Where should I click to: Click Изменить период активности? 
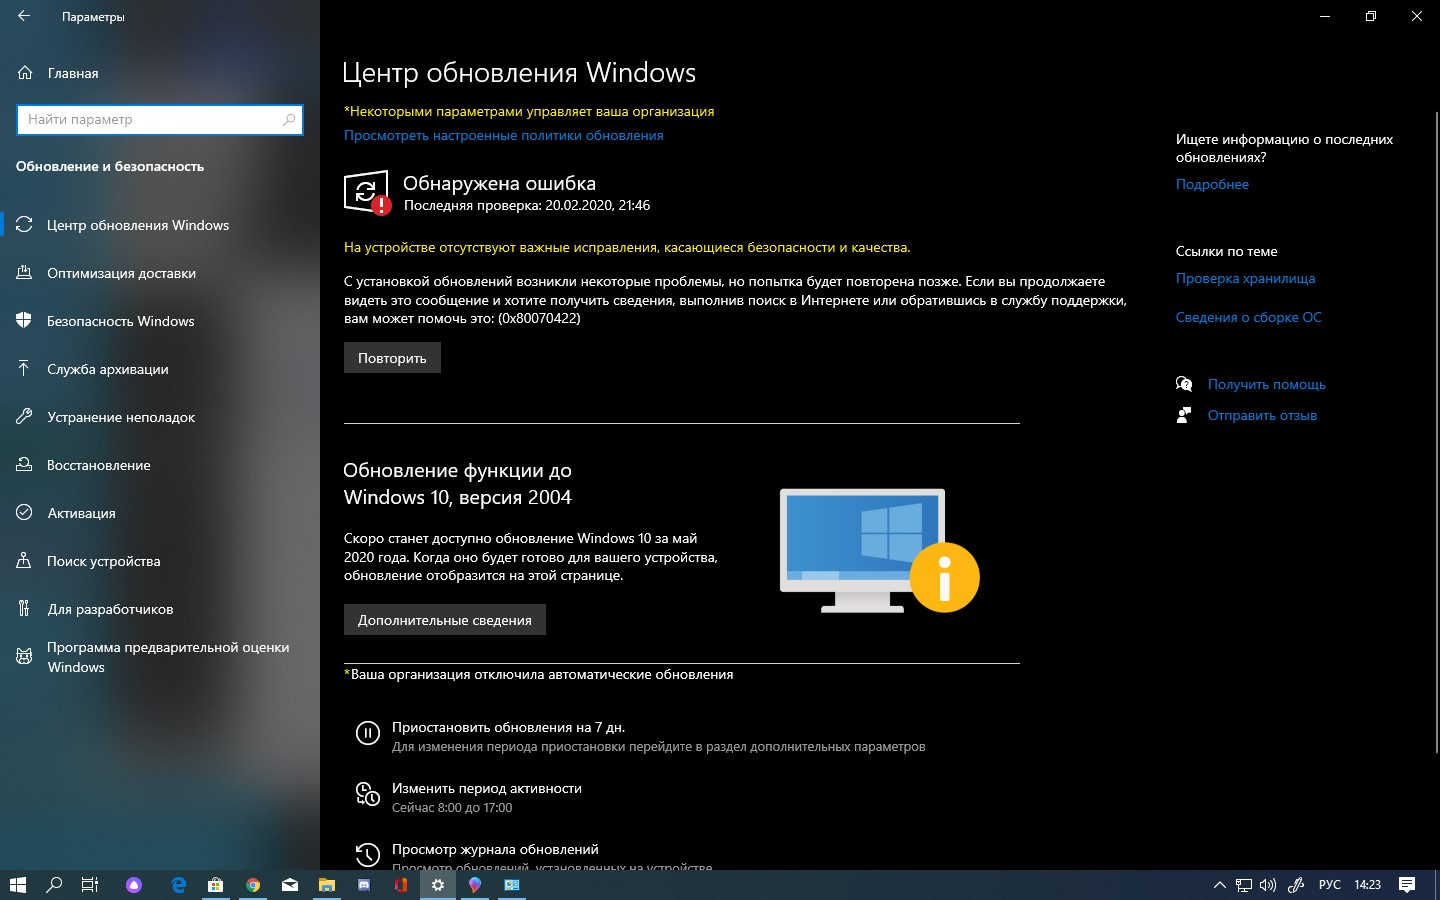click(486, 788)
